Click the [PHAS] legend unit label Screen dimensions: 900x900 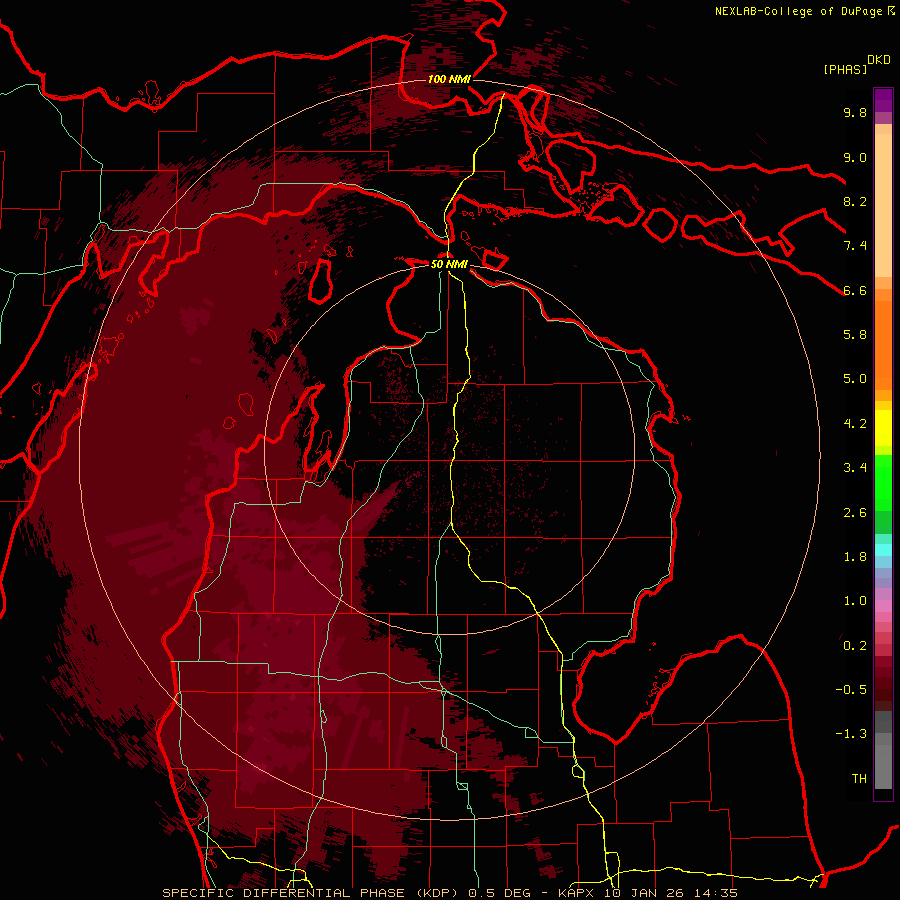pyautogui.click(x=845, y=69)
